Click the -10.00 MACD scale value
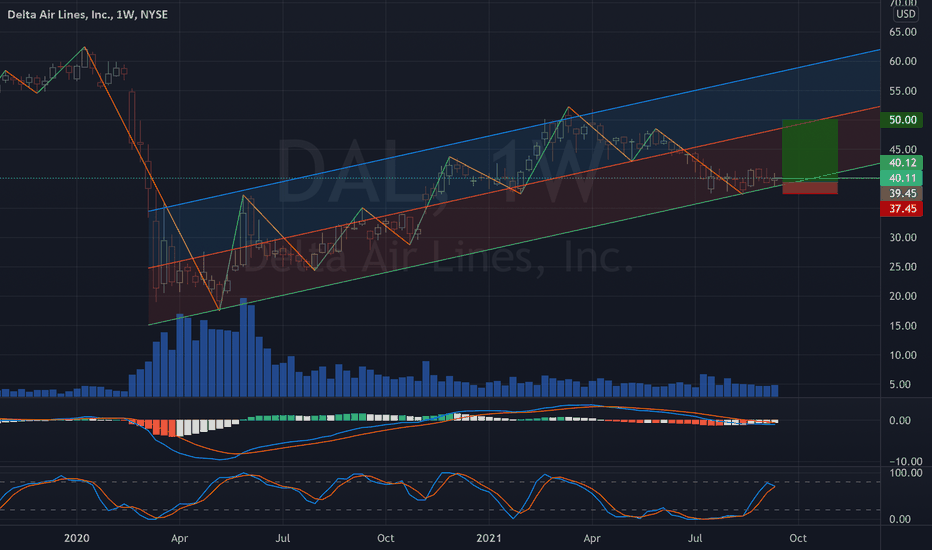Viewport: 932px width, 550px height. 906,461
